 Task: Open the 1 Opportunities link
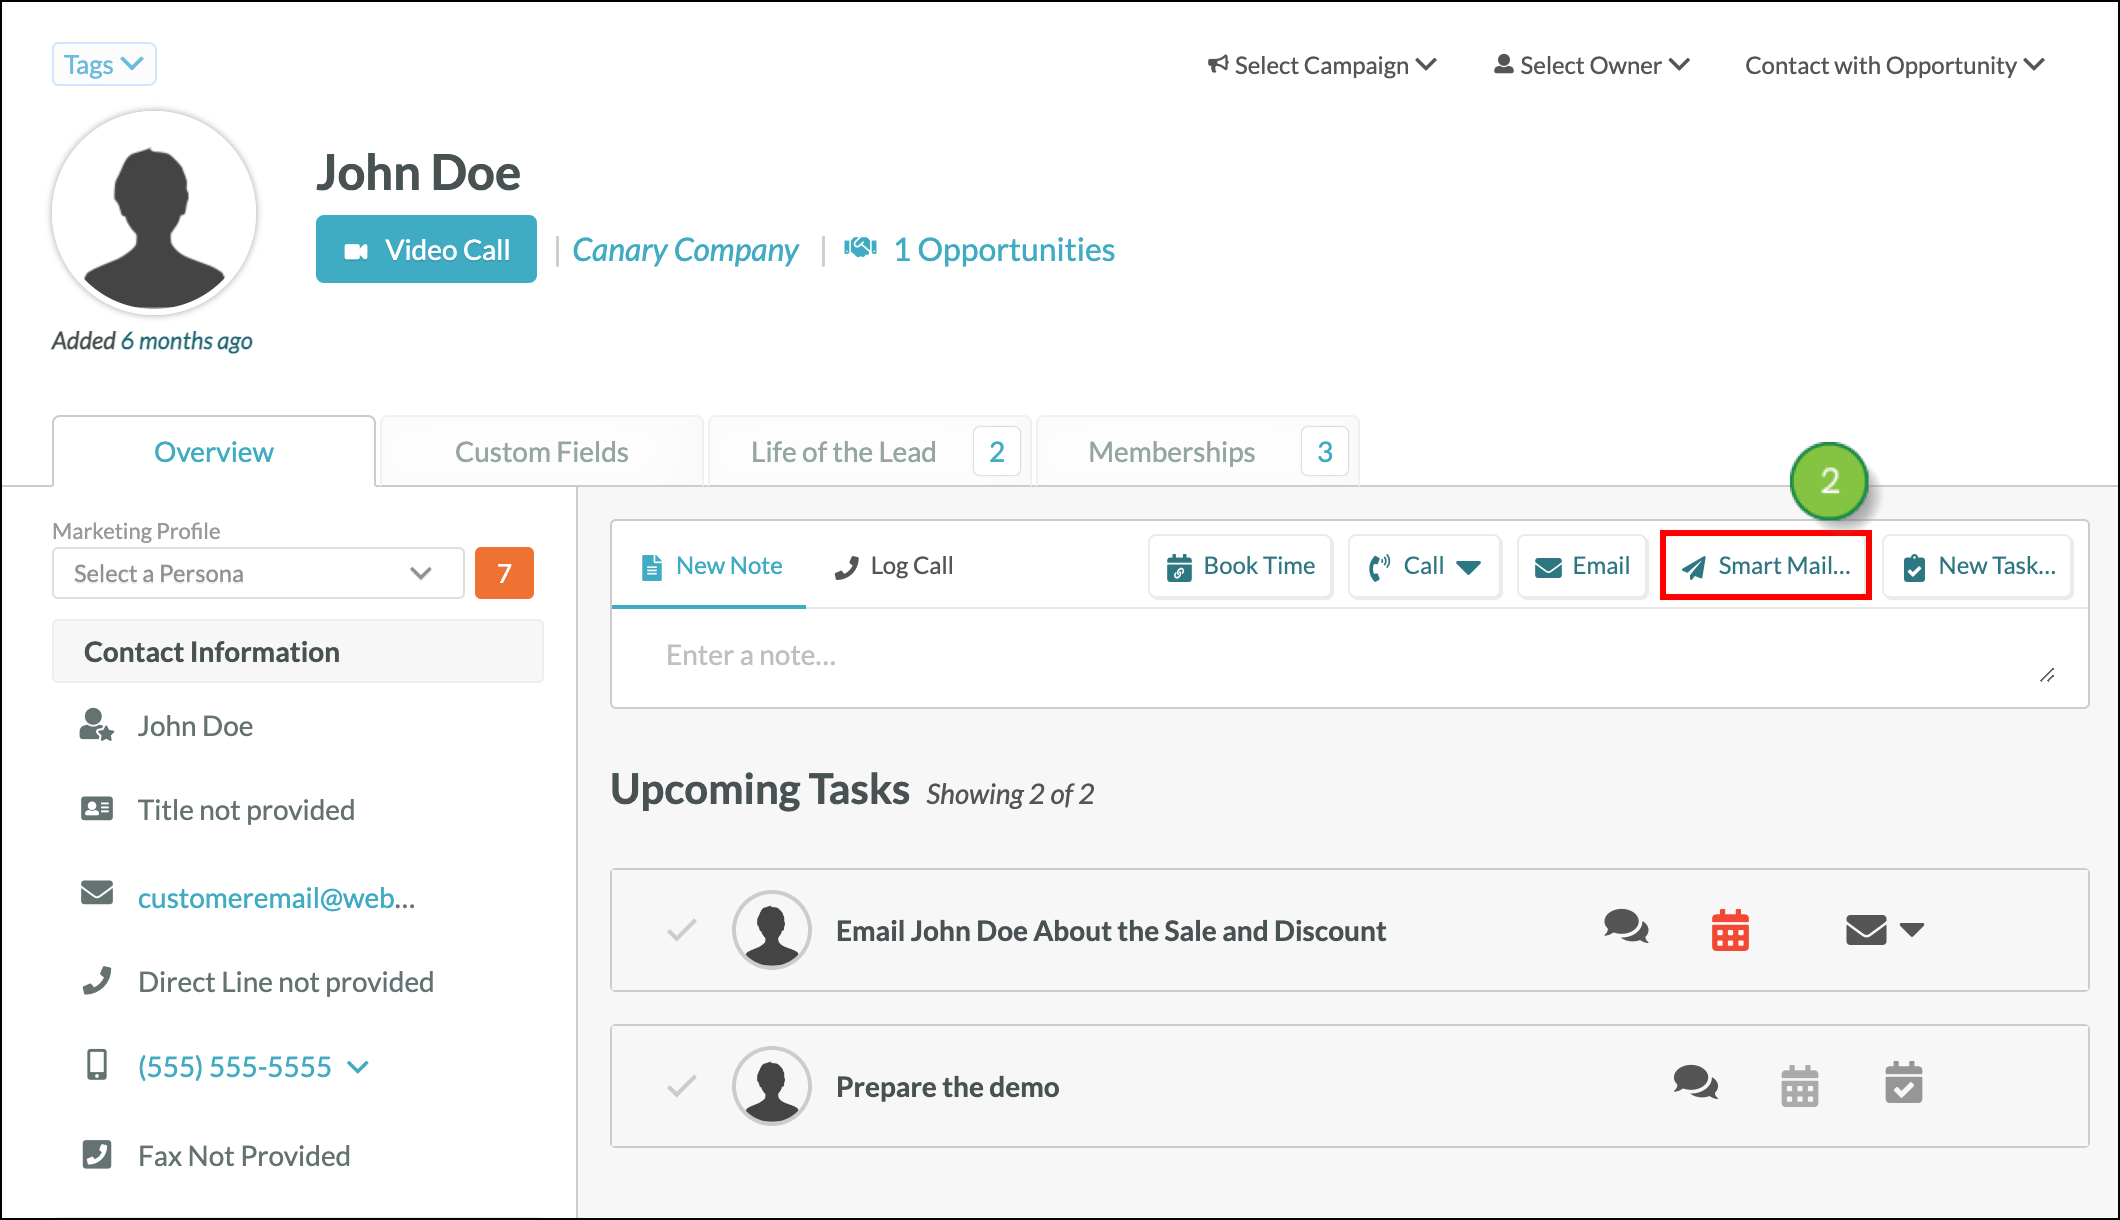point(1003,250)
